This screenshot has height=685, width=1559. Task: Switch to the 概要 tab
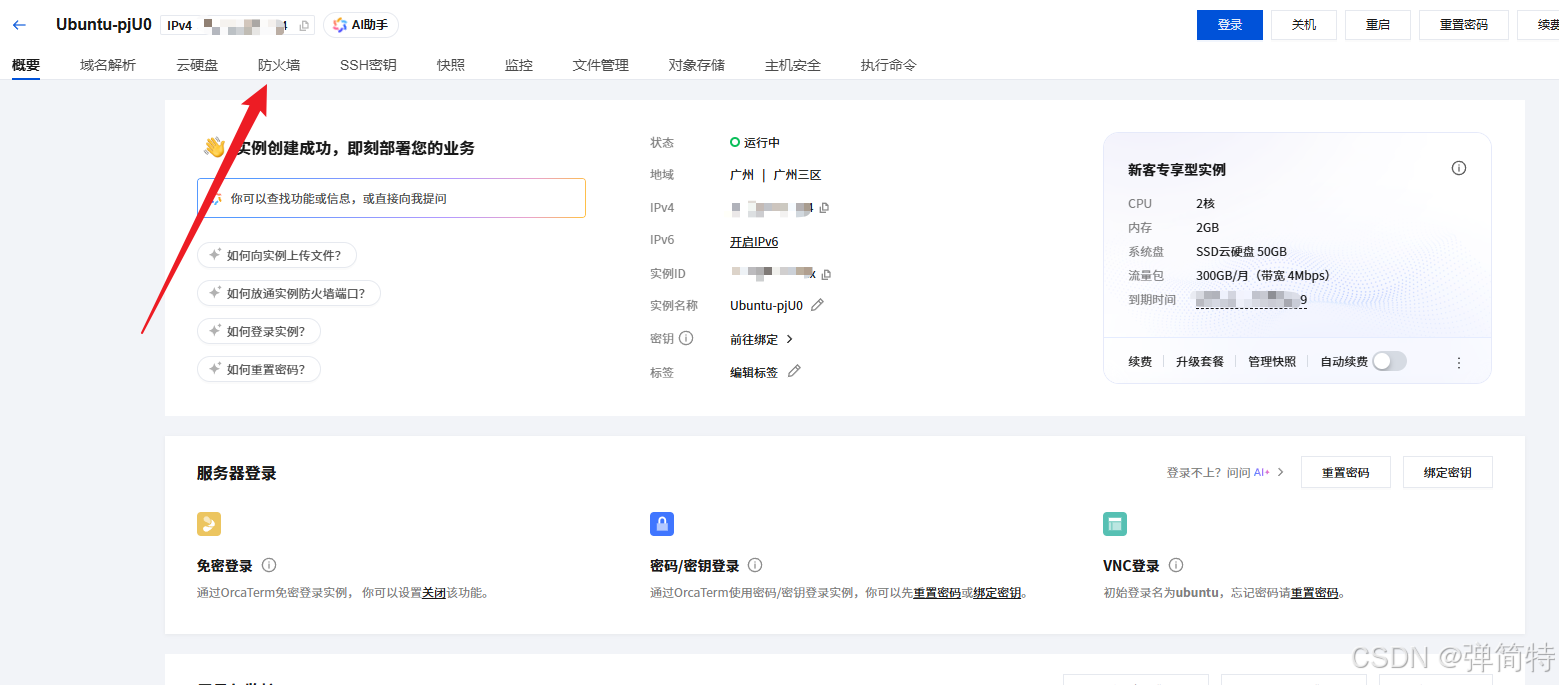click(x=26, y=65)
